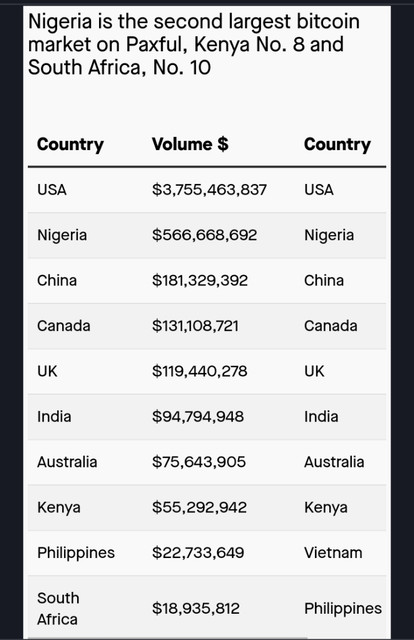Select South Africa table cell
The image size is (414, 640).
pyautogui.click(x=58, y=609)
